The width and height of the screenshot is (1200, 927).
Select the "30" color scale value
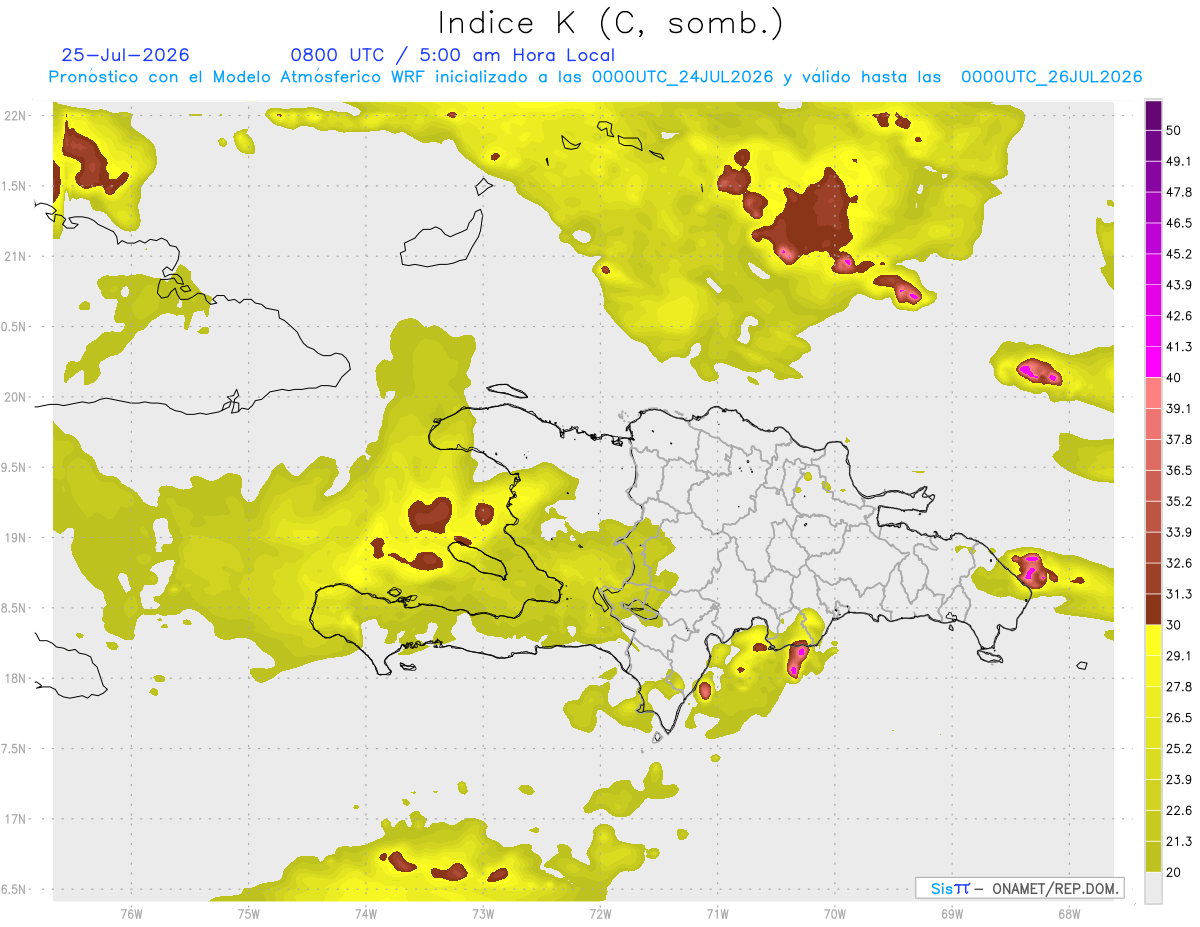pyautogui.click(x=1174, y=625)
